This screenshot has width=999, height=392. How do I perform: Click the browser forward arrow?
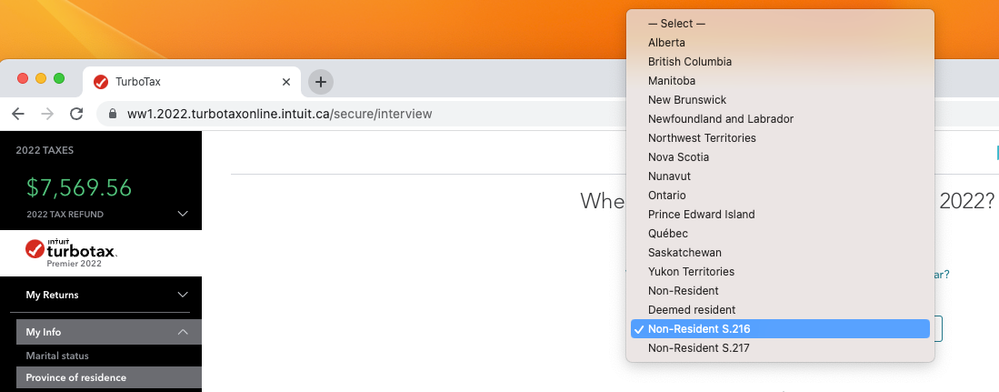(x=47, y=114)
